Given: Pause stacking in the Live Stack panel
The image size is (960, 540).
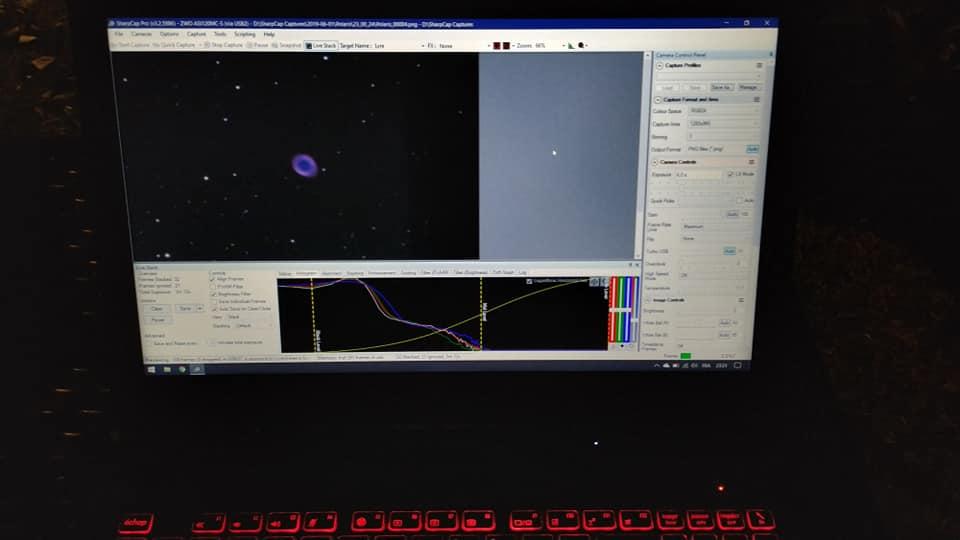Looking at the screenshot, I should point(159,320).
